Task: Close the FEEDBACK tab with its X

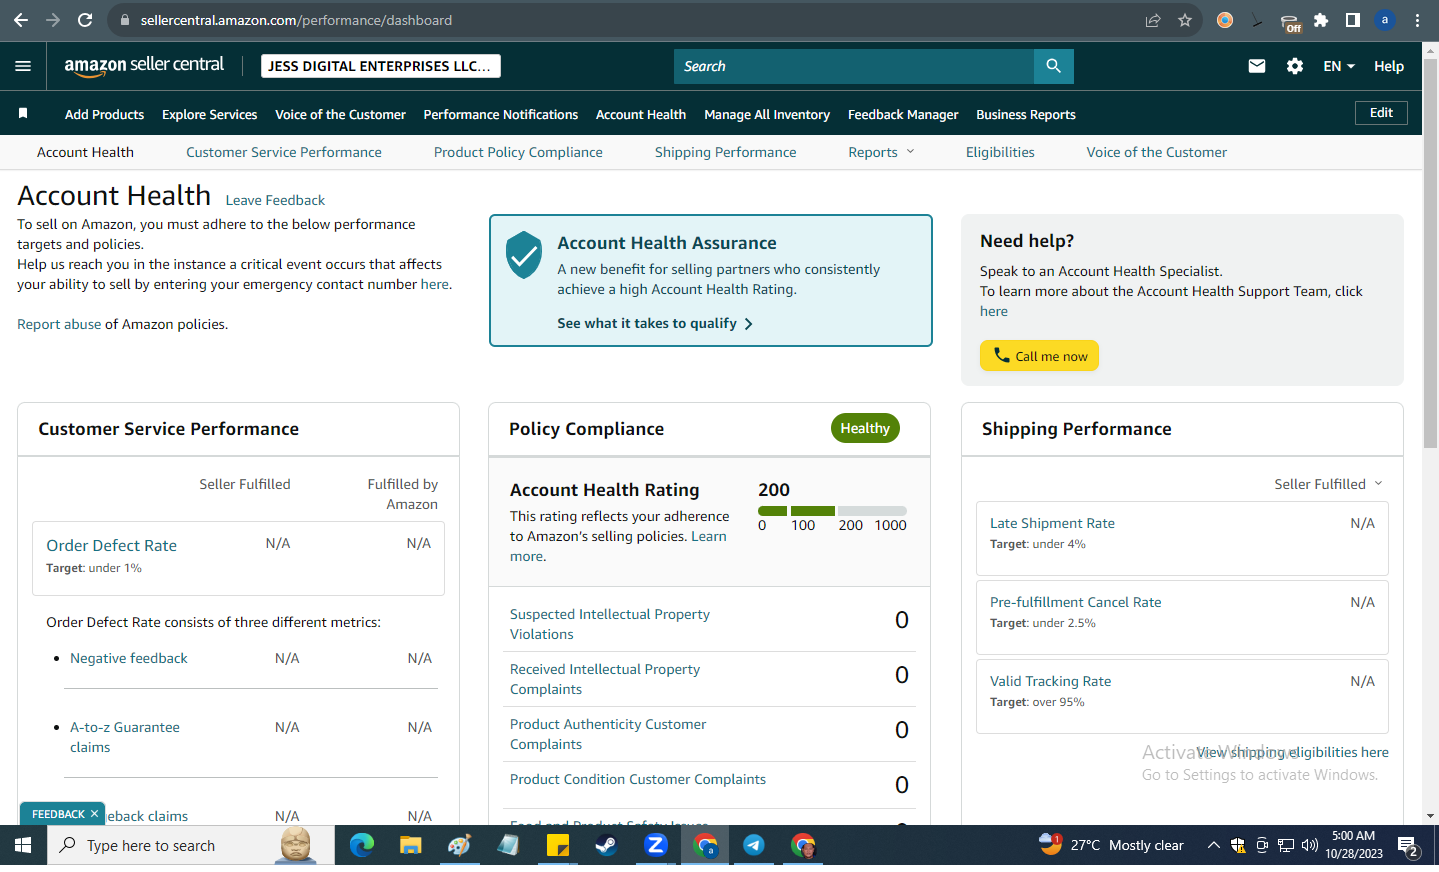Action: (x=95, y=814)
